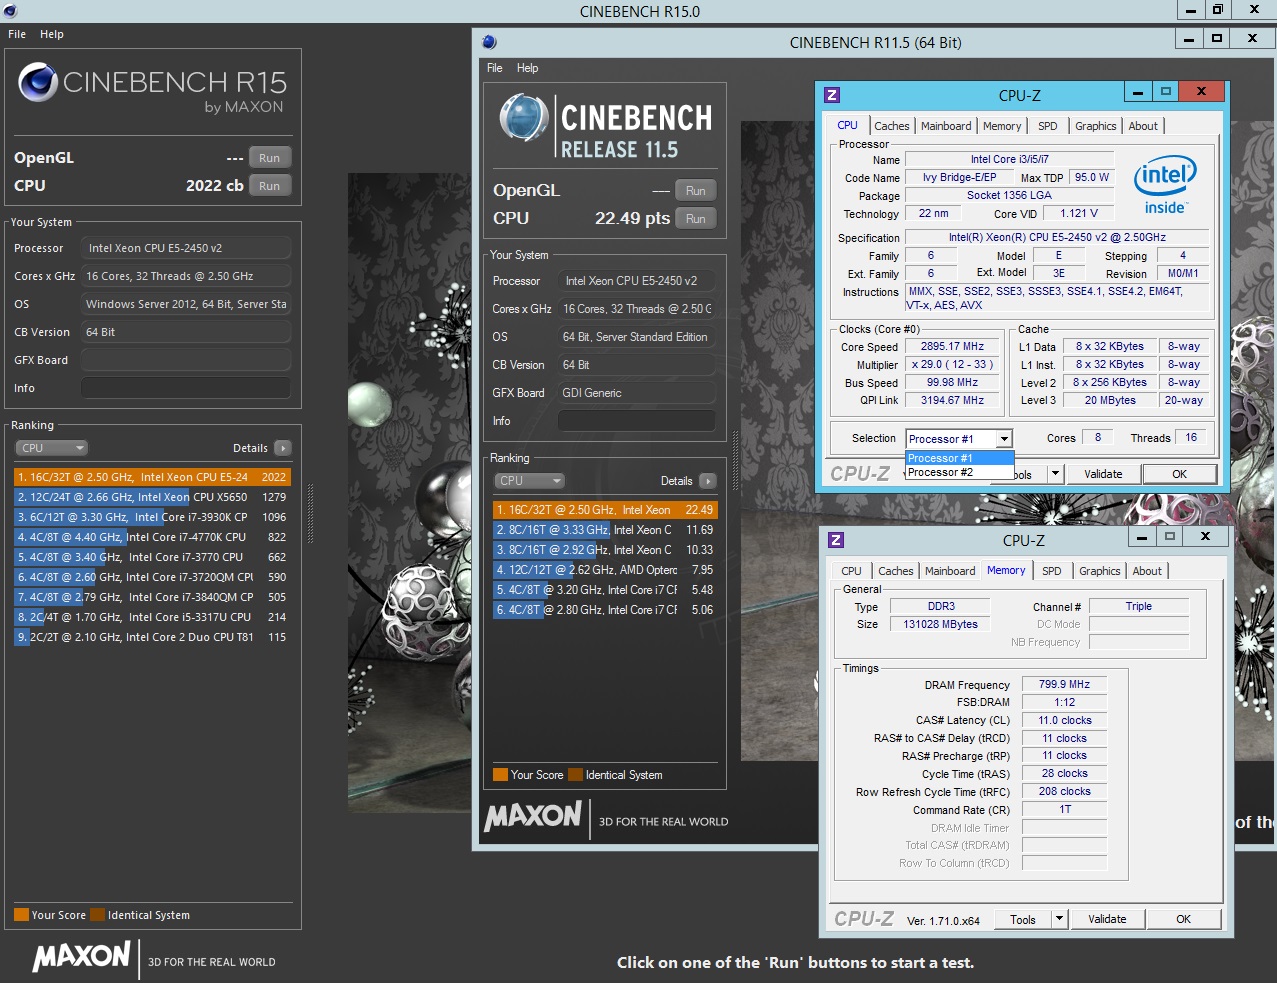Switch to SPD tab in upper CPU-Z
This screenshot has width=1277, height=983.
coord(1048,126)
